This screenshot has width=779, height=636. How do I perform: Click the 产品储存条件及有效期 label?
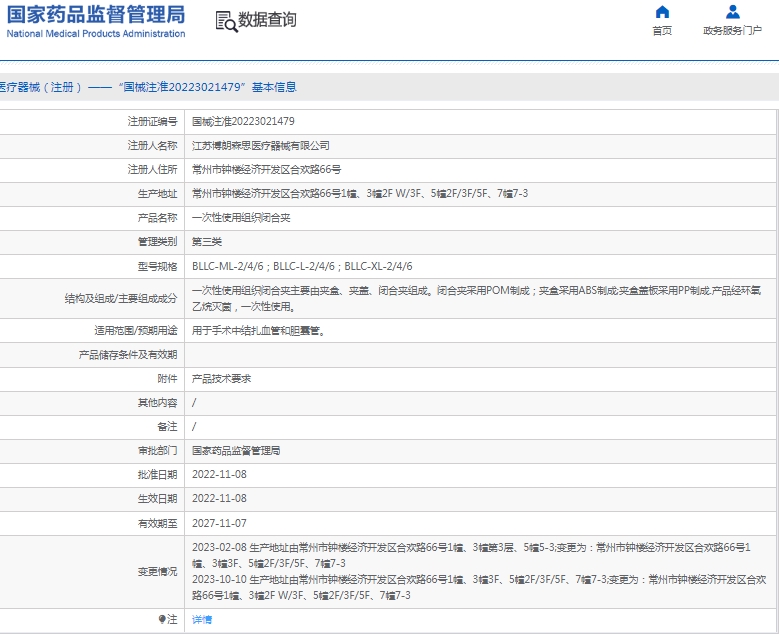pos(128,355)
